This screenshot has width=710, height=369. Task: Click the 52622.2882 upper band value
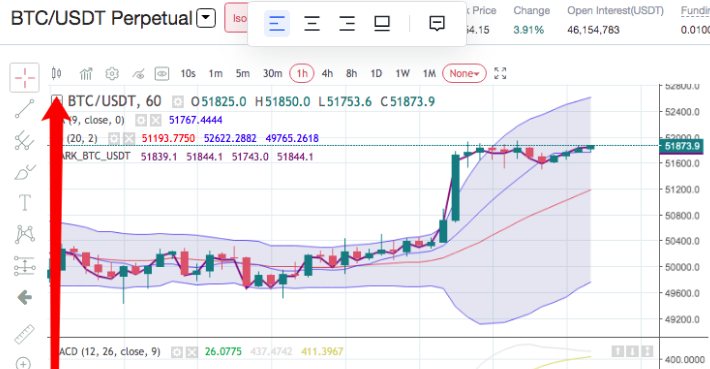point(230,139)
